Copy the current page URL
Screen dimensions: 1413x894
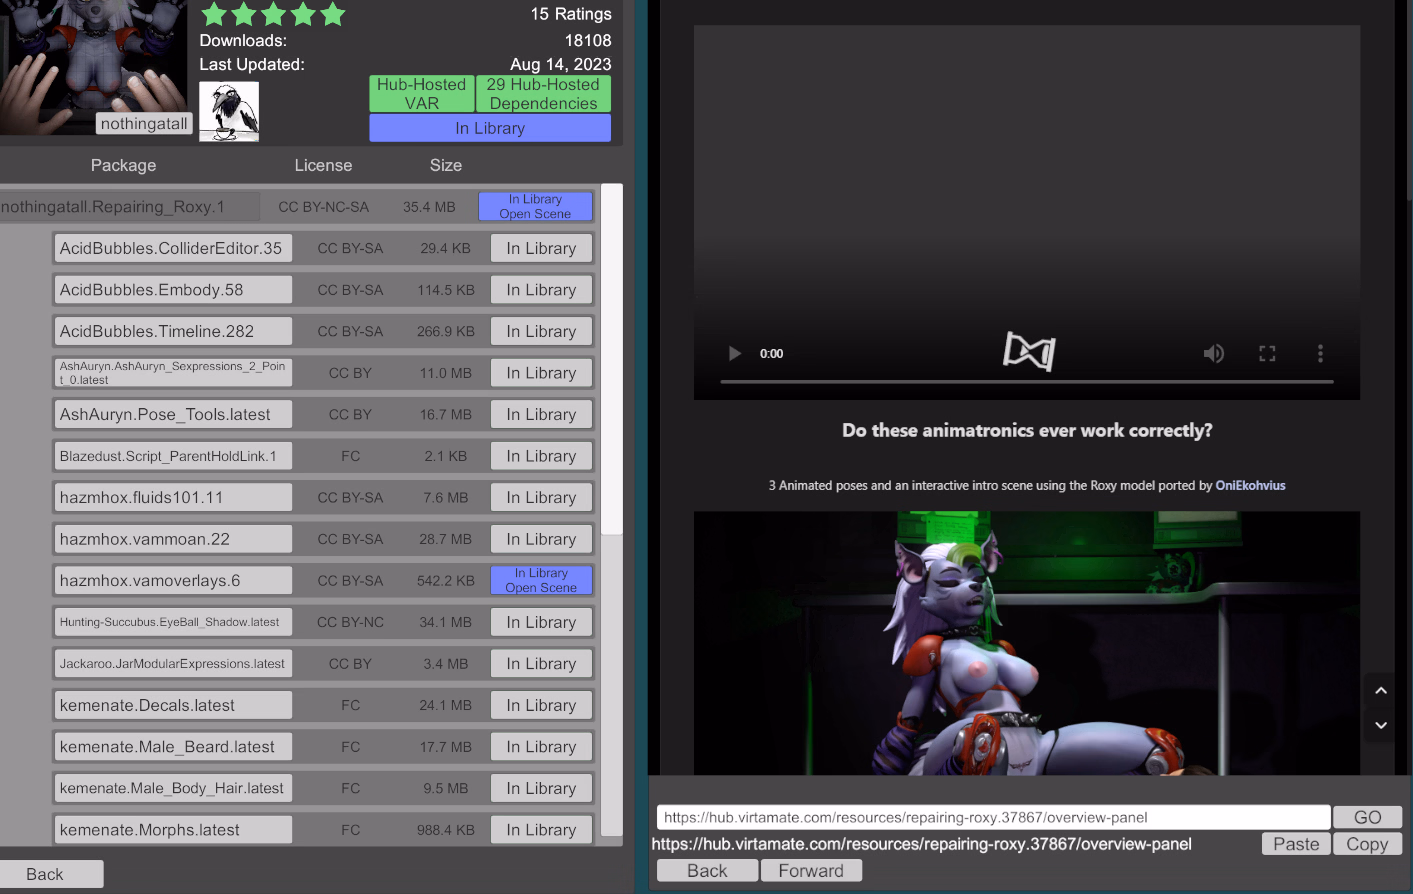[1367, 844]
